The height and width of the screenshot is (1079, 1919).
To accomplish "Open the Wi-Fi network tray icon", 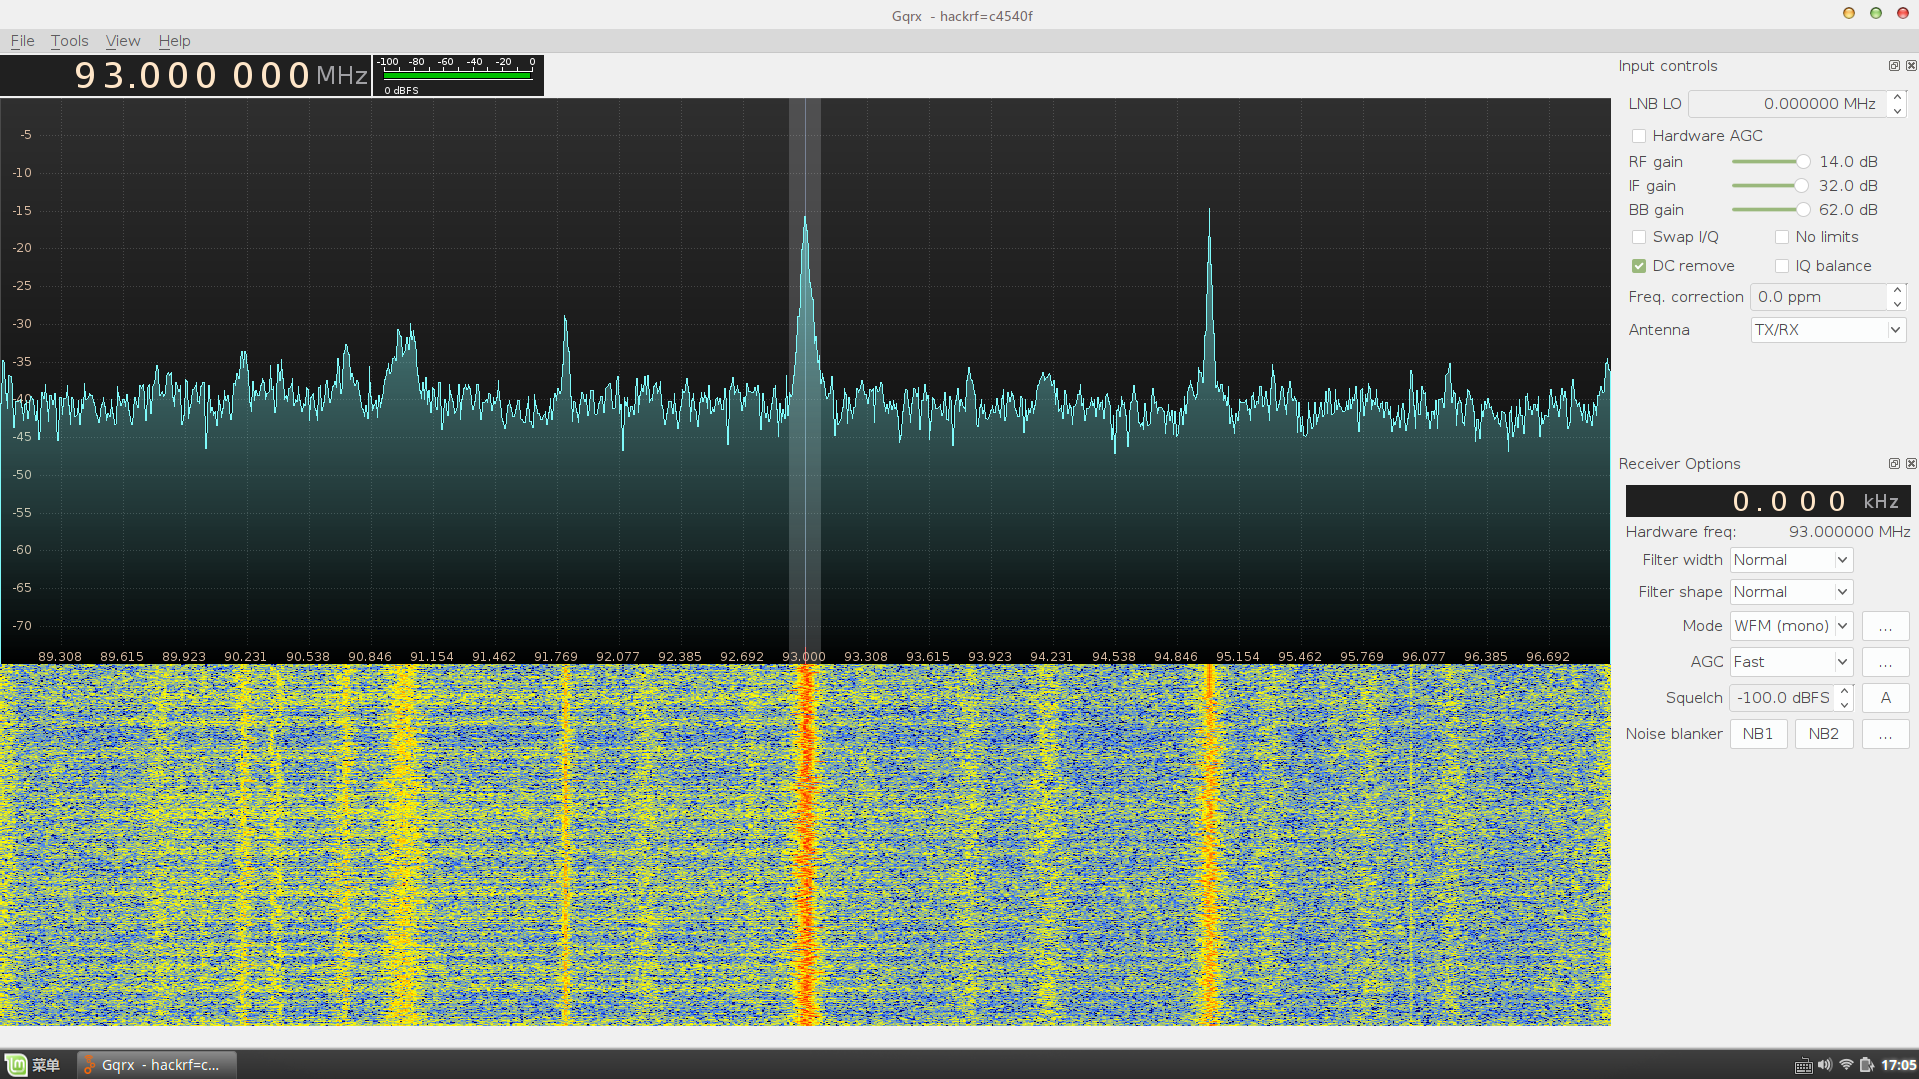I will point(1846,1065).
